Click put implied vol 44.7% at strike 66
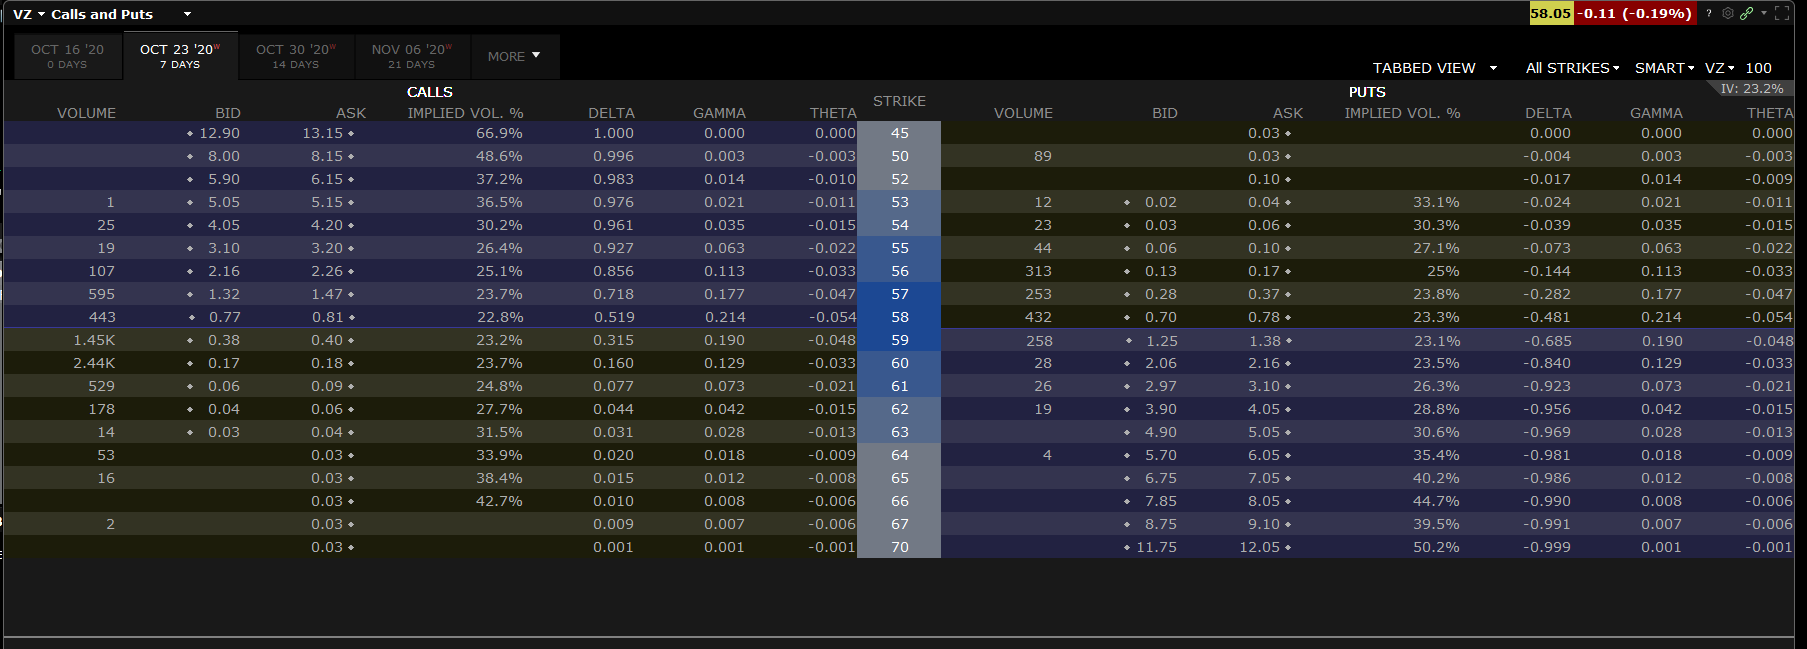This screenshot has height=649, width=1807. (x=1436, y=501)
